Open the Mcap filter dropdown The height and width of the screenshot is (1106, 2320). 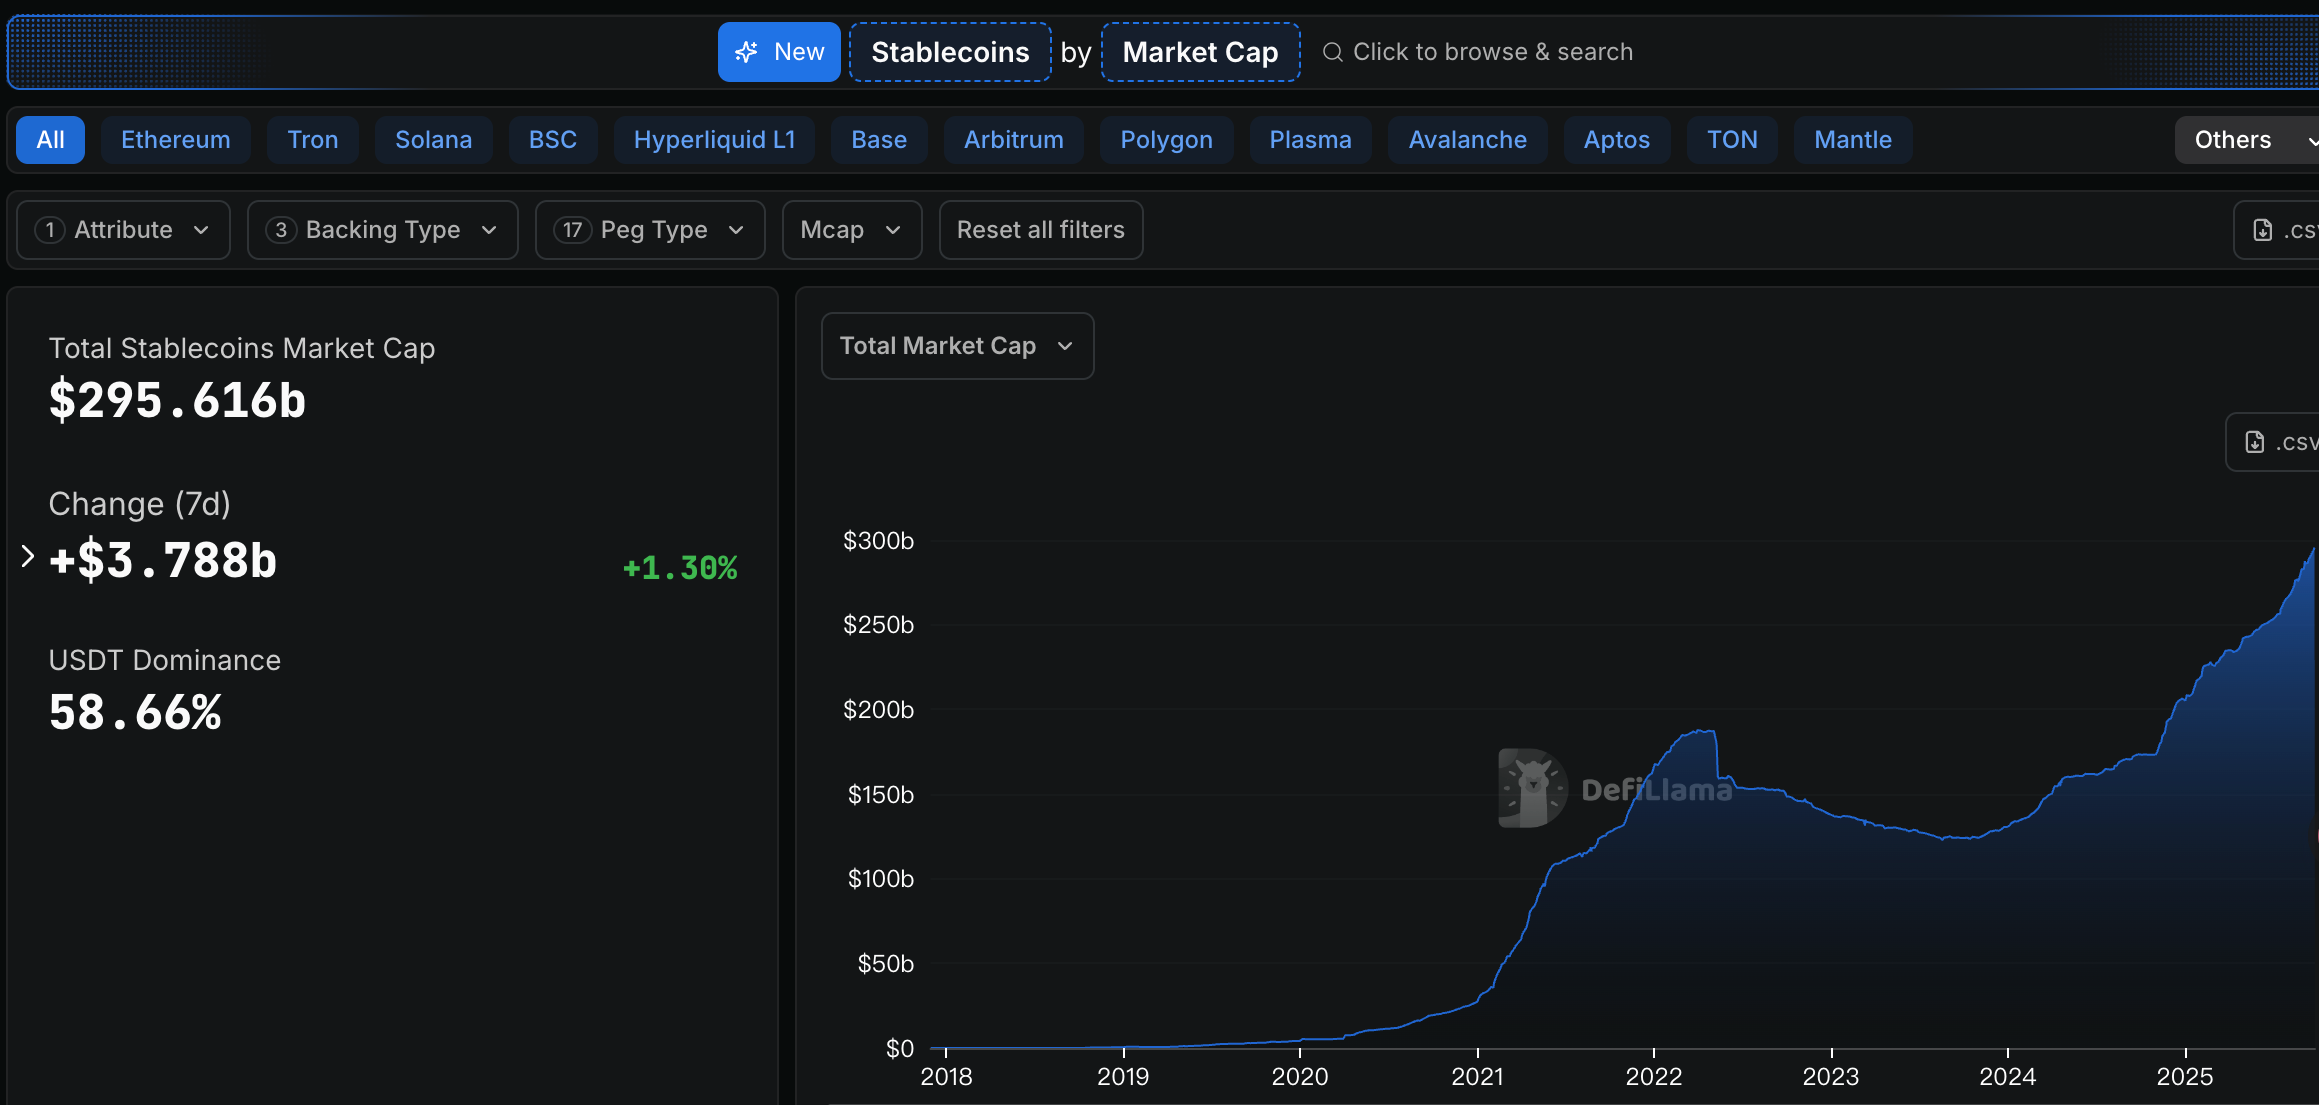[851, 230]
